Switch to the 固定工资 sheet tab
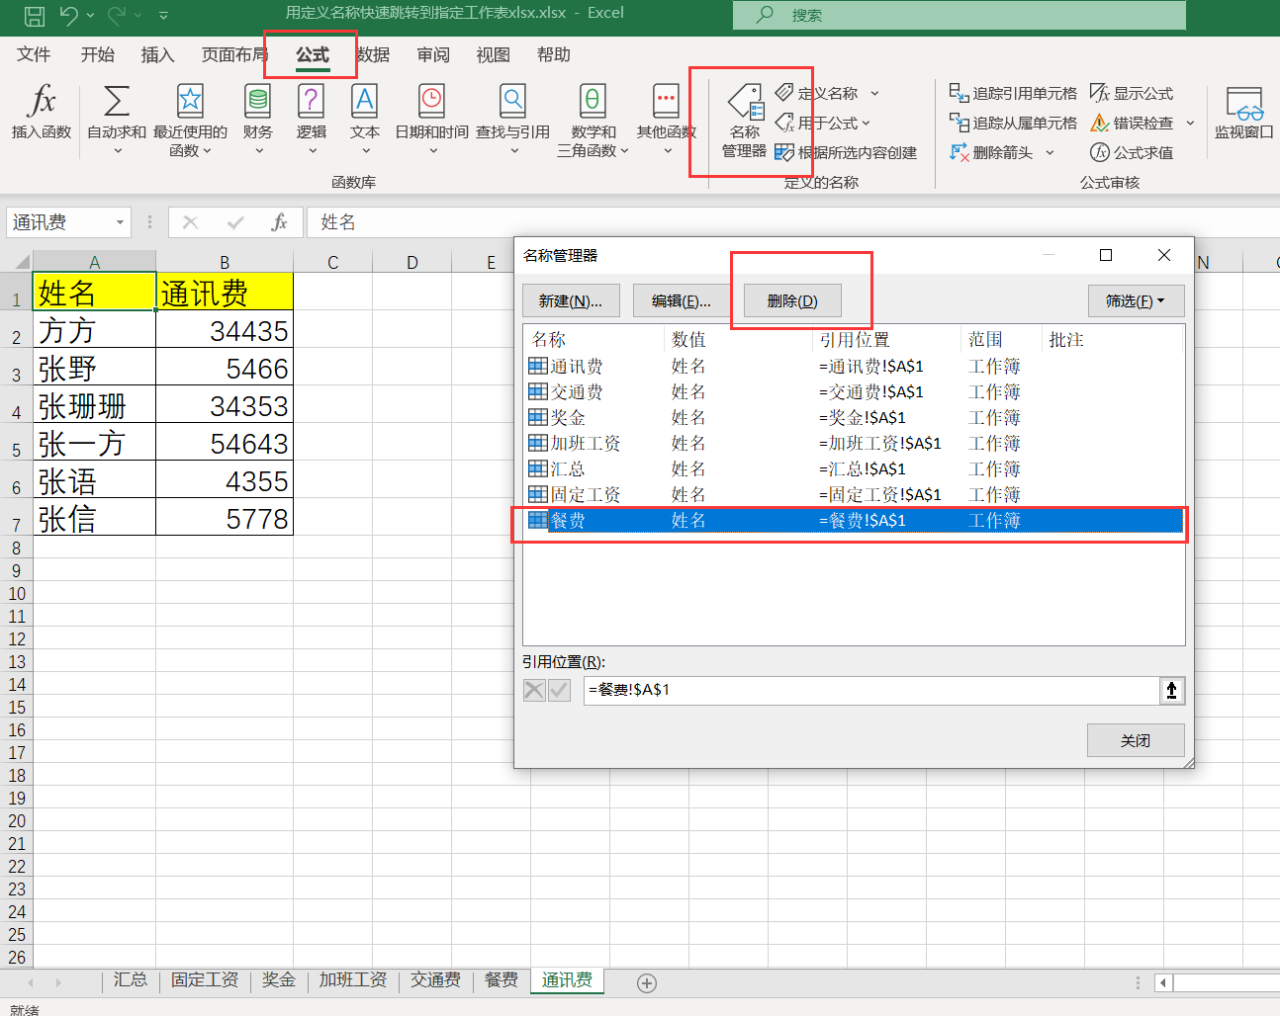Screen dimensions: 1280x1016 coord(204,980)
